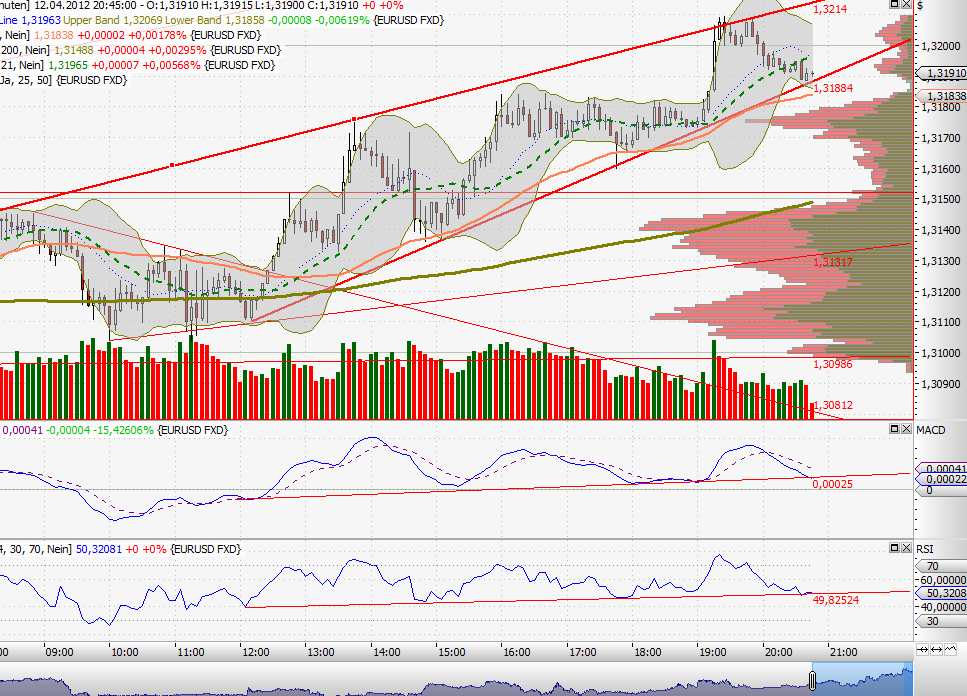The image size is (967, 696).
Task: Click the MACD pane title label
Action: point(931,430)
